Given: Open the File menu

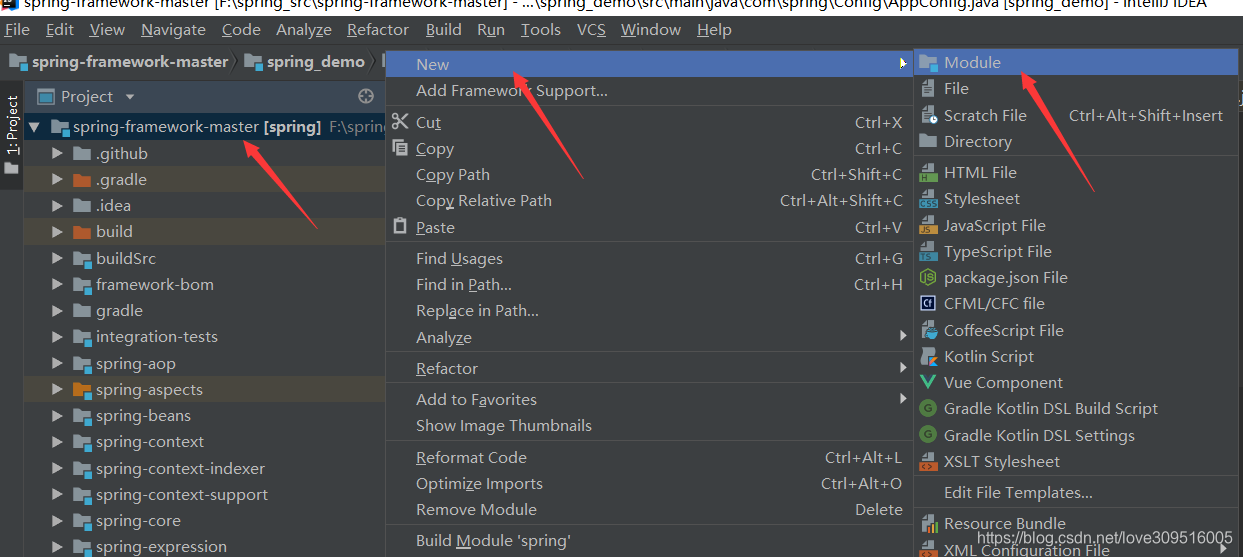Looking at the screenshot, I should pyautogui.click(x=17, y=30).
